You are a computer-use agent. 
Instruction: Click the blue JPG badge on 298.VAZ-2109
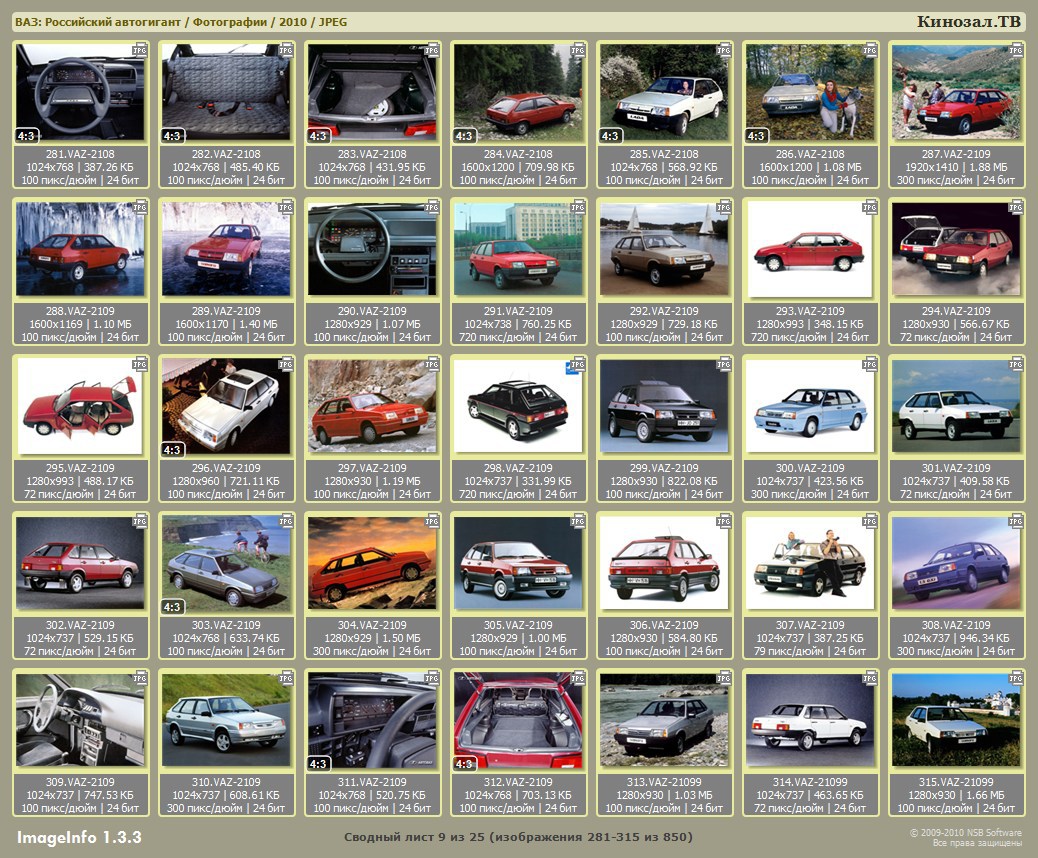pos(576,365)
